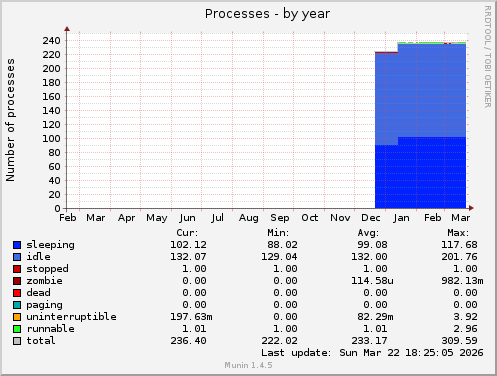Click total minimum value 222.02
This screenshot has width=497, height=376.
279,341
